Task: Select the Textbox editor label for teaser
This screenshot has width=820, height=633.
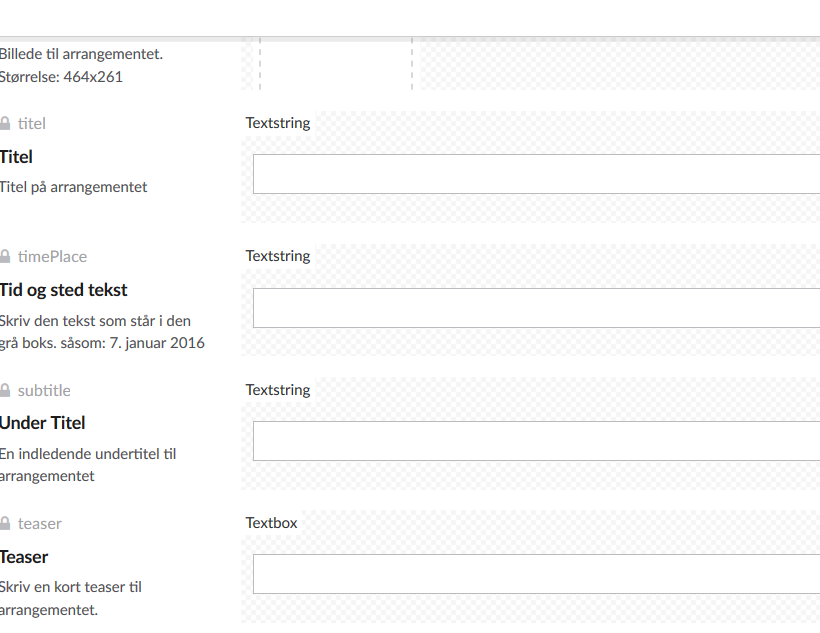Action: [271, 523]
